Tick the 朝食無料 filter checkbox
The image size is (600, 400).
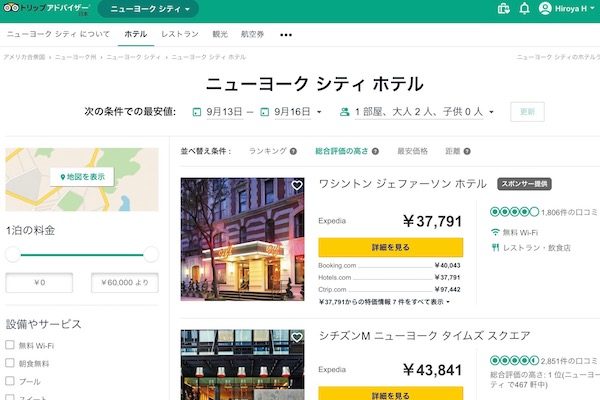click(10, 363)
